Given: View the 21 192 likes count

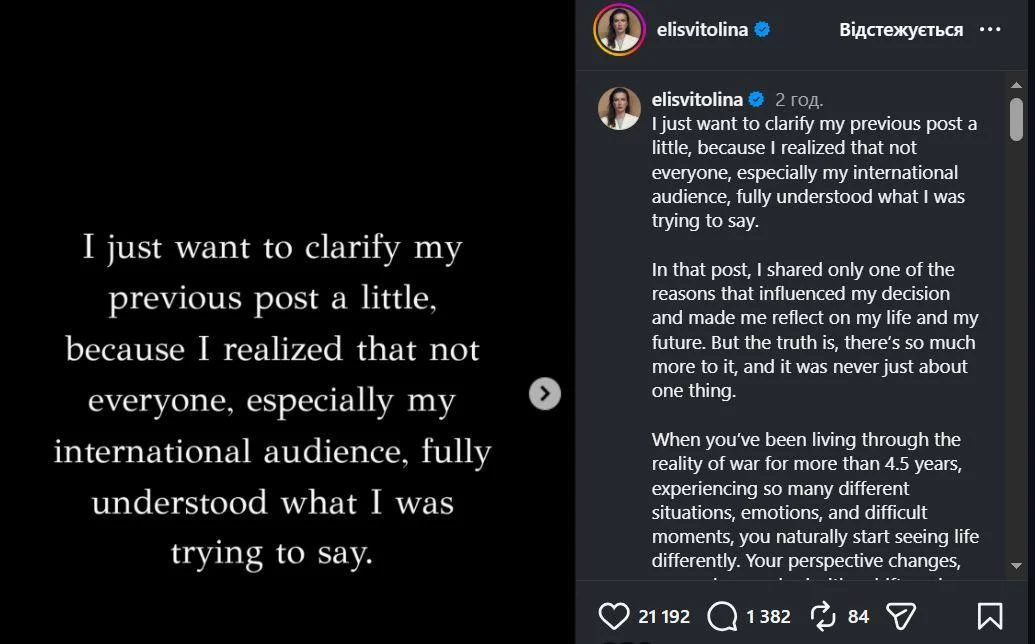Looking at the screenshot, I should (x=664, y=616).
